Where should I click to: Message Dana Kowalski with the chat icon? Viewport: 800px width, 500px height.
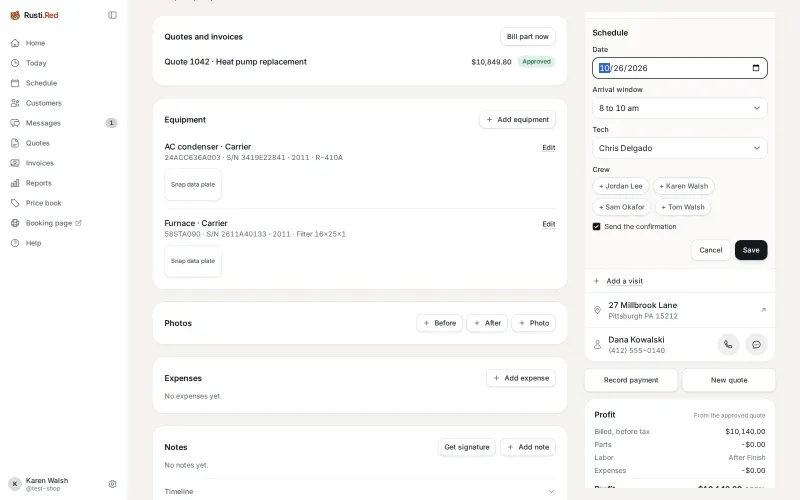(x=756, y=344)
